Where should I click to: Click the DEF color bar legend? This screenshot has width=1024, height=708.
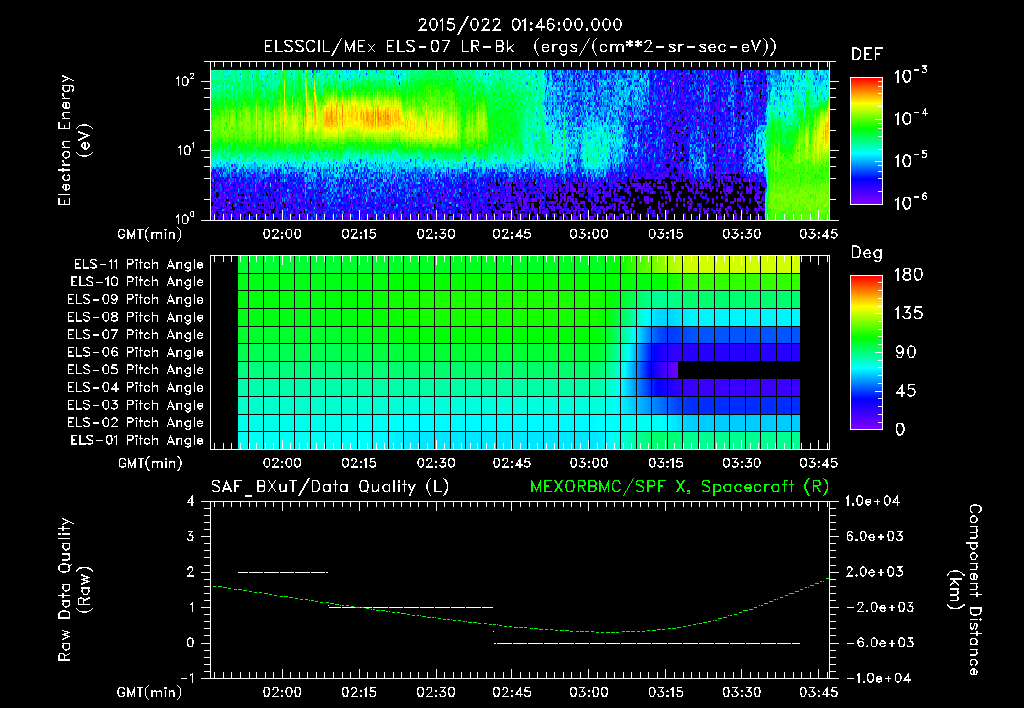[x=867, y=141]
